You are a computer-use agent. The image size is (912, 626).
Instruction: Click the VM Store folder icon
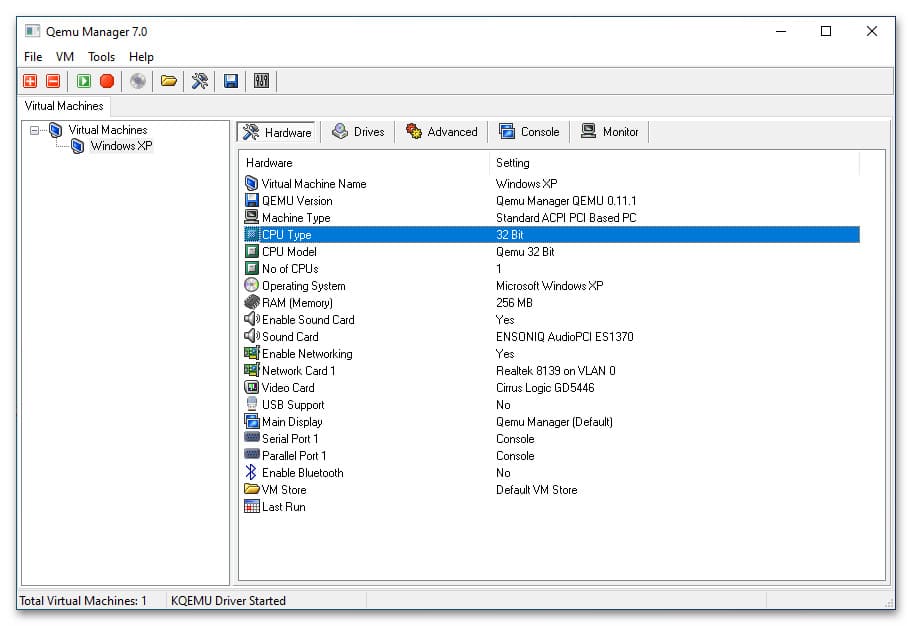pyautogui.click(x=252, y=489)
